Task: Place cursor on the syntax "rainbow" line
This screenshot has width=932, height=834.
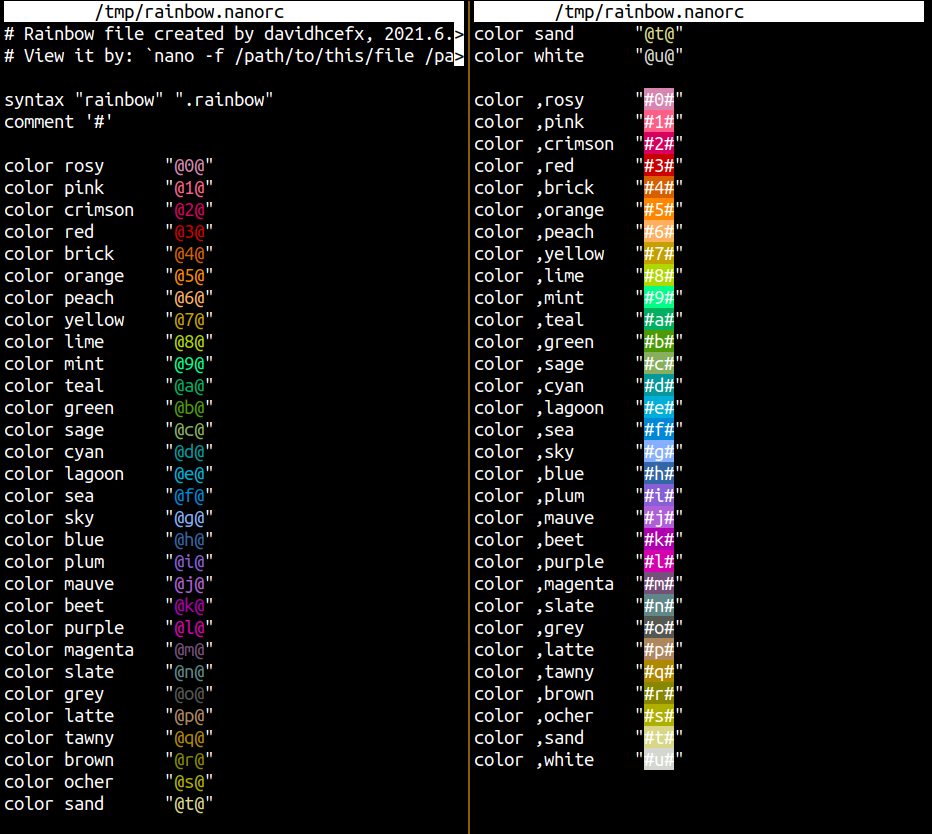Action: point(139,100)
